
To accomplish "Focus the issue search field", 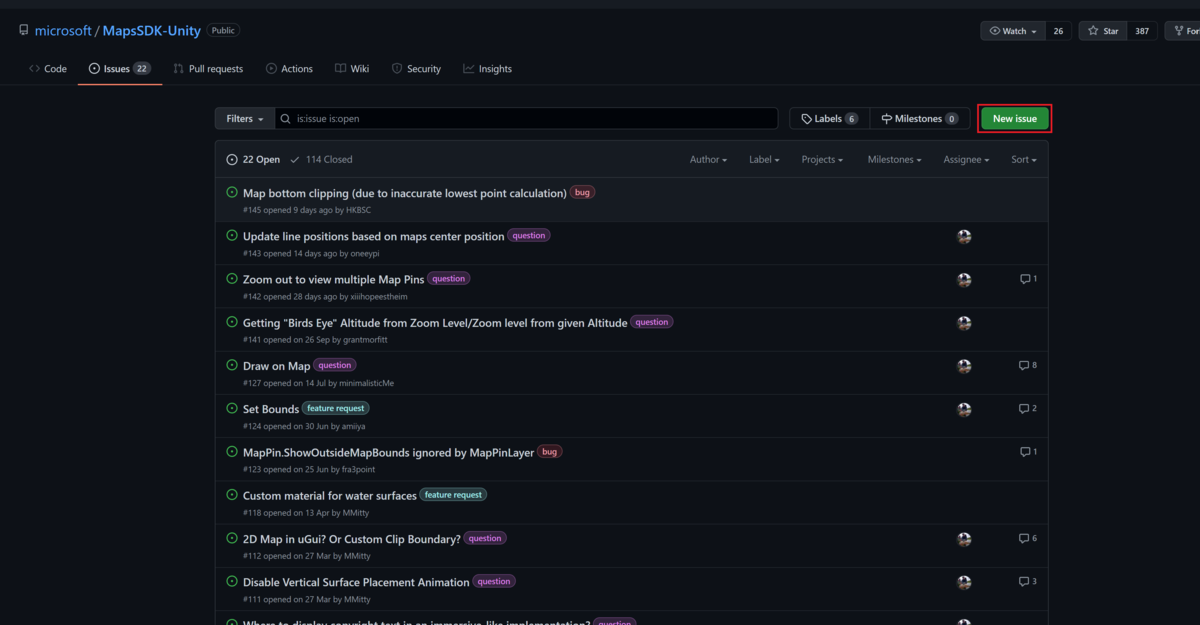I will point(527,119).
